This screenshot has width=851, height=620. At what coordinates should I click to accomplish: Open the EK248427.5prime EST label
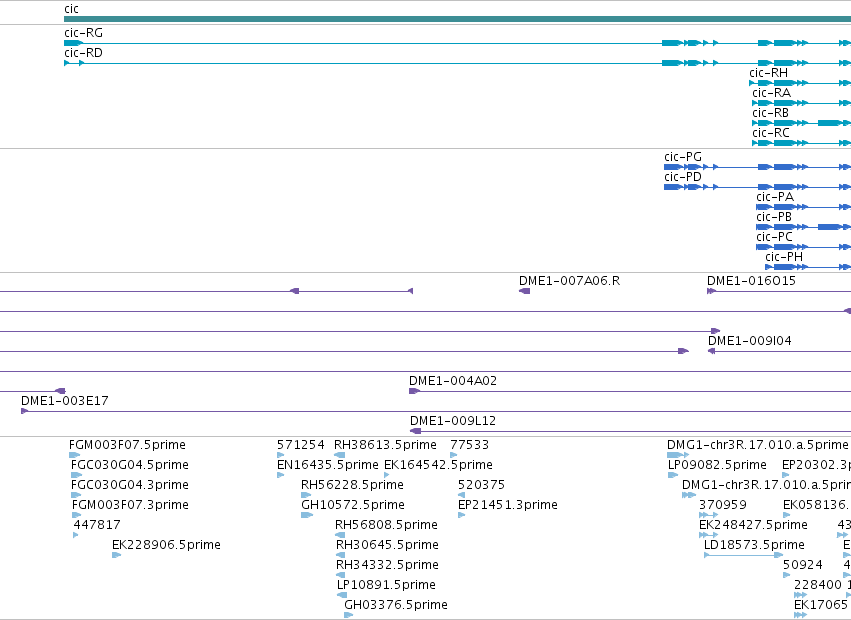[x=753, y=526]
